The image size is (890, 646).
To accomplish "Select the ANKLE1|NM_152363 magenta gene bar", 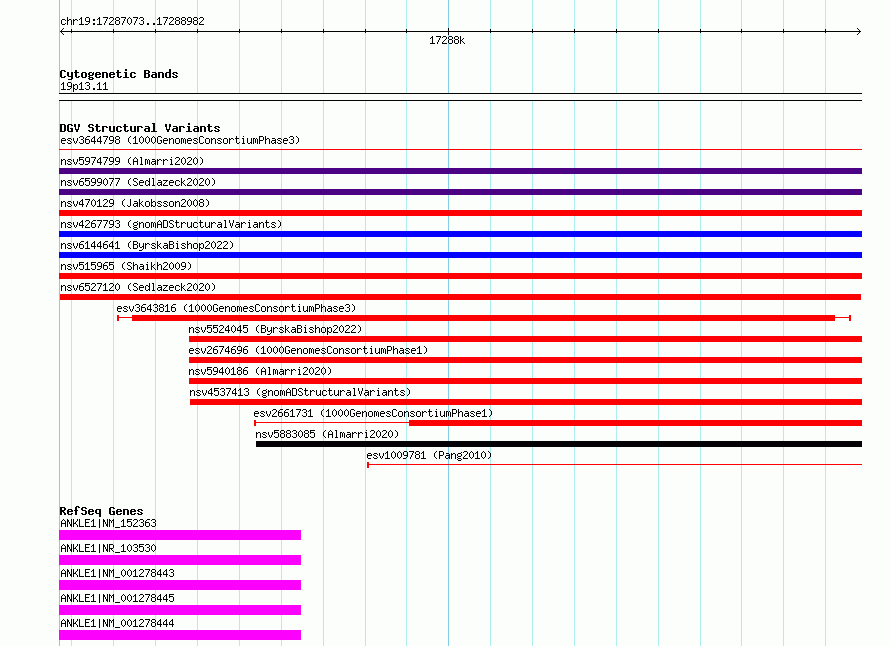I will [x=180, y=535].
